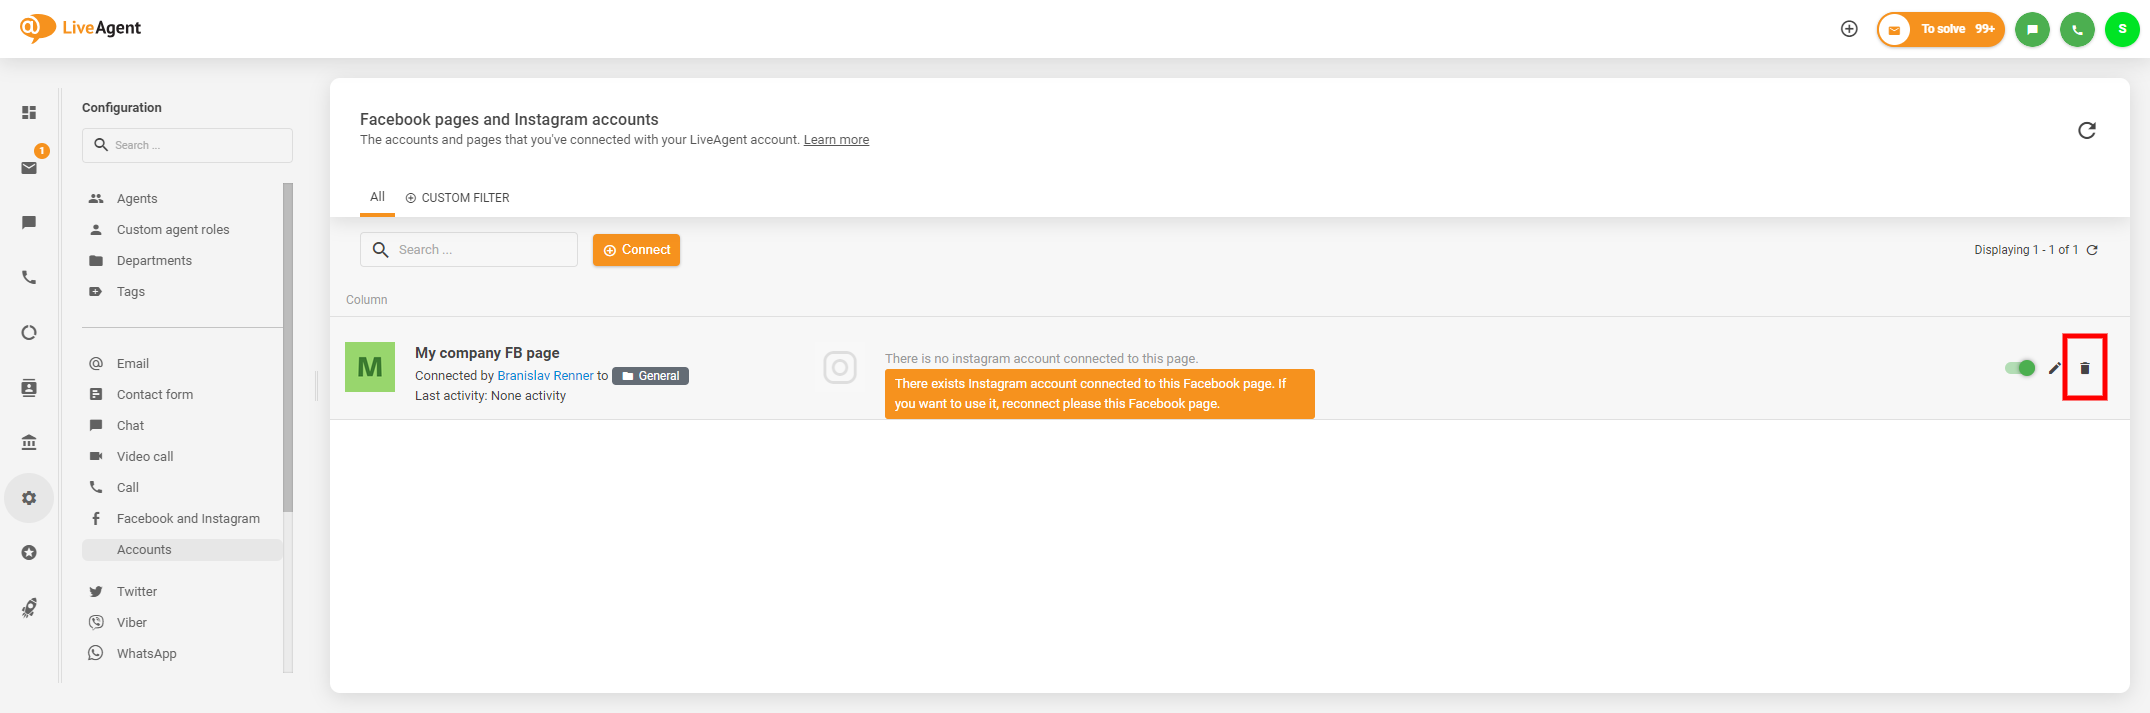The image size is (2150, 713).
Task: Open the dashboard grid icon in sidebar
Action: (29, 113)
